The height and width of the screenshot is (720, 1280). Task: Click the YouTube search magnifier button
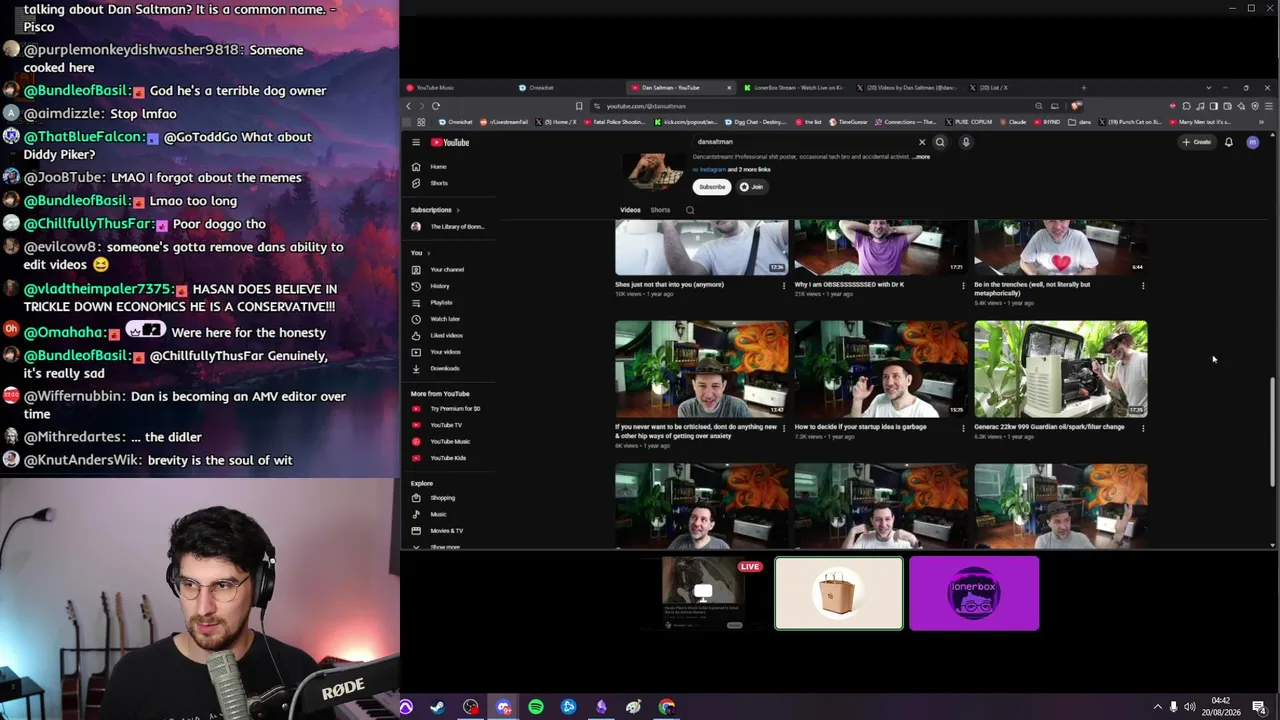(940, 142)
